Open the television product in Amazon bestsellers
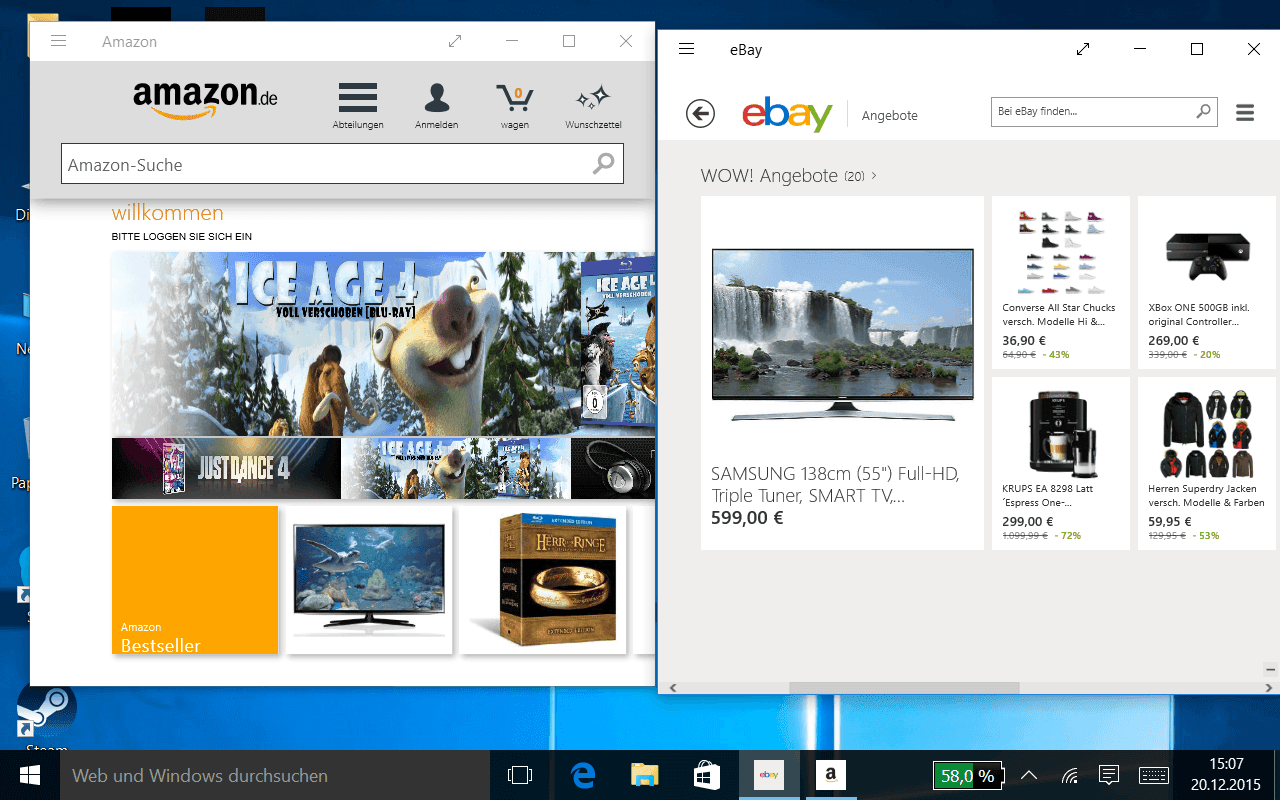Viewport: 1280px width, 800px height. [x=369, y=580]
